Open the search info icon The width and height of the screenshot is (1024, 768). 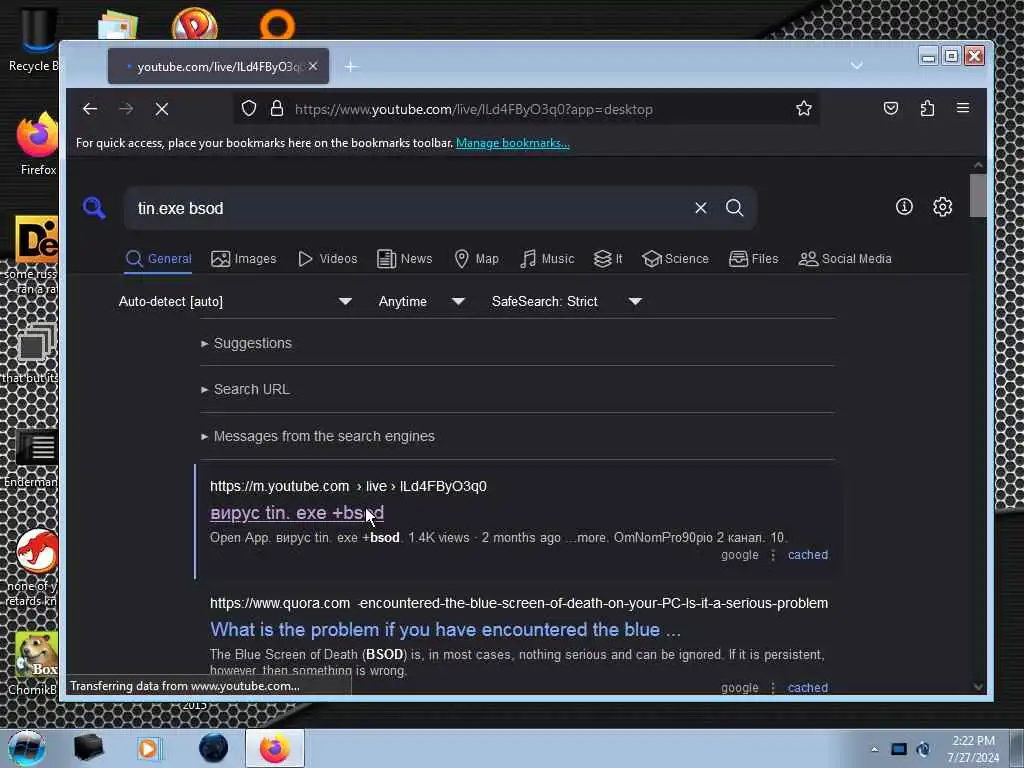pos(904,207)
